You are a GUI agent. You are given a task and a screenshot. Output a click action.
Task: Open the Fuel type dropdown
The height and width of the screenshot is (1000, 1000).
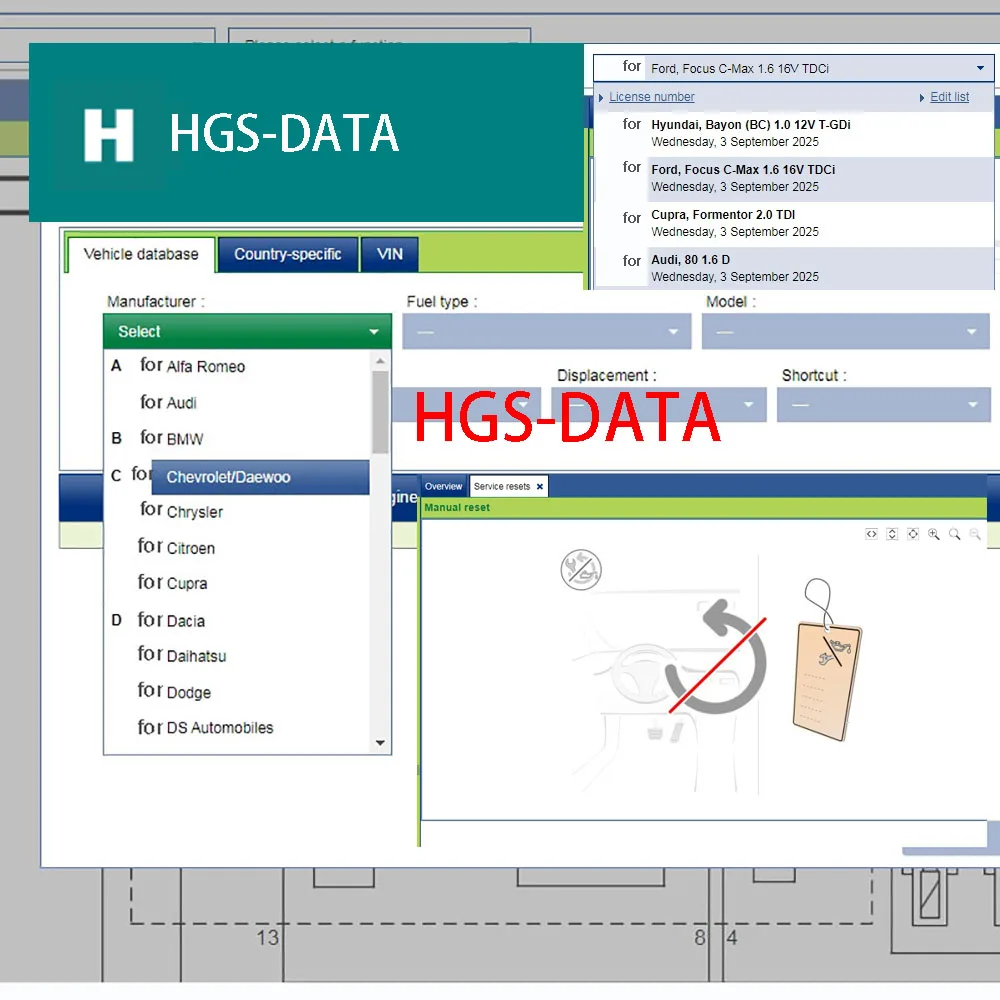547,332
